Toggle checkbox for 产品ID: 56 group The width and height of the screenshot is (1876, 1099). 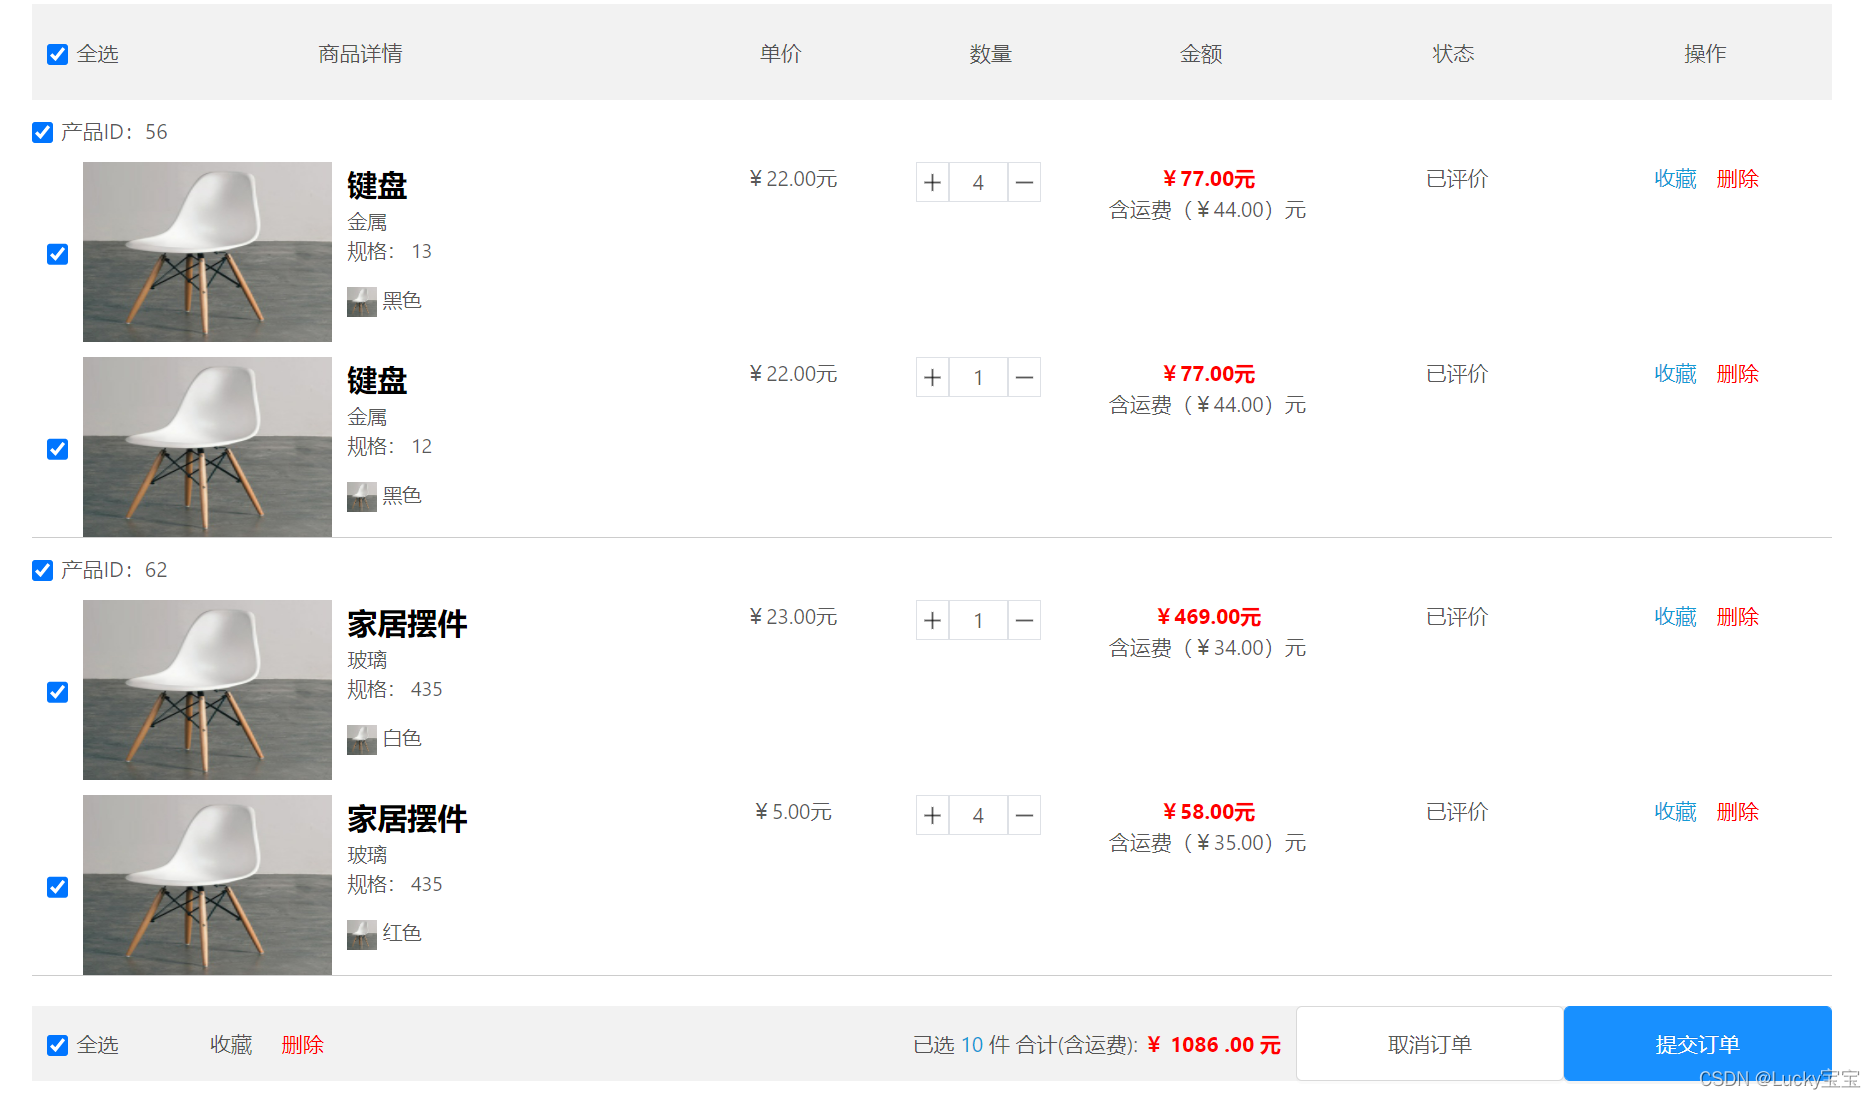point(42,132)
